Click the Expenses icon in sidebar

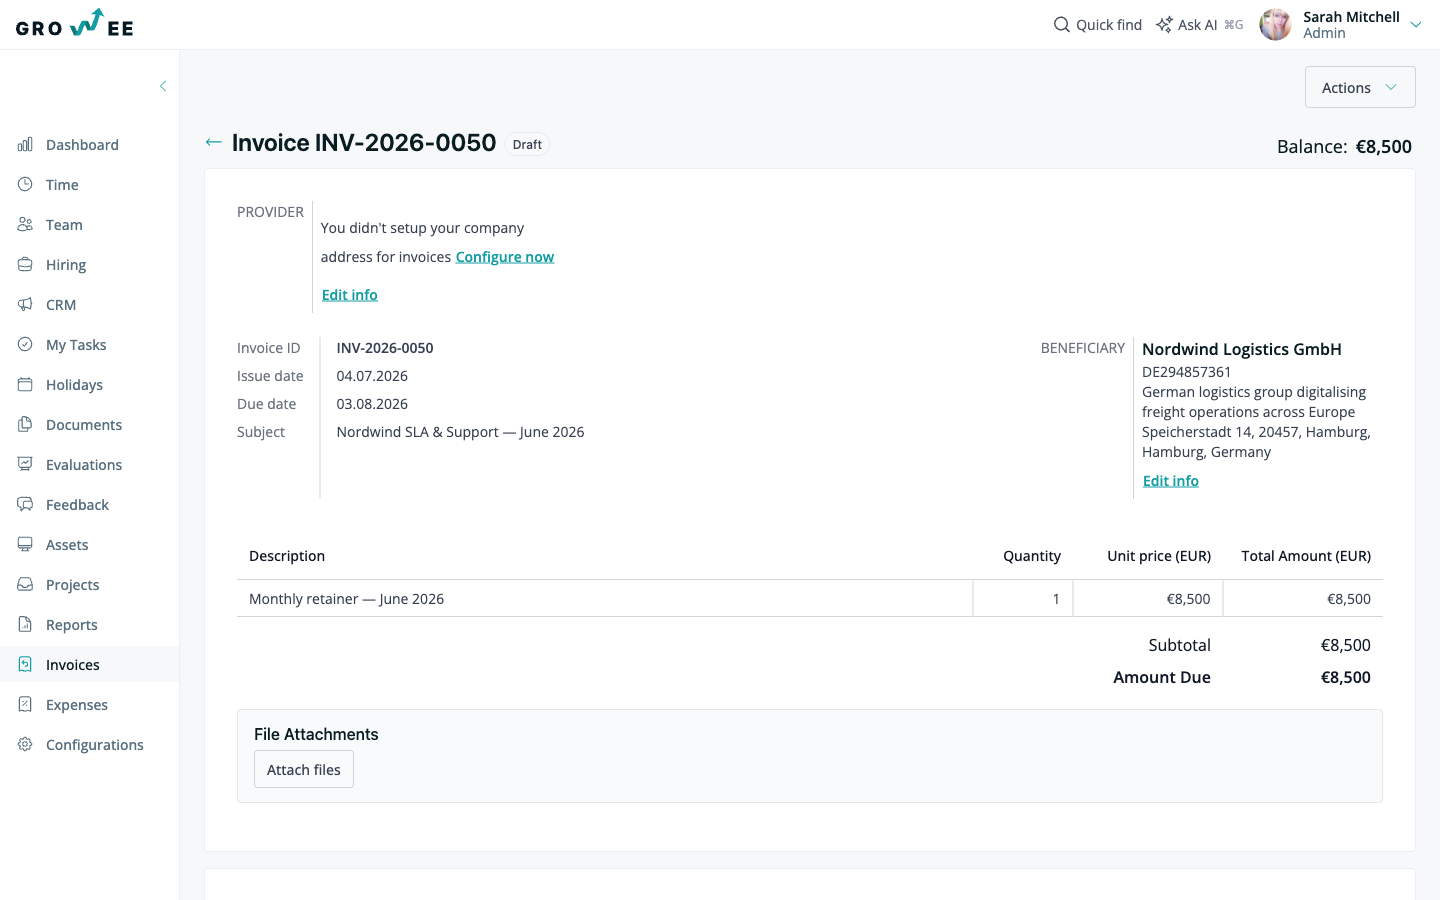pos(25,705)
